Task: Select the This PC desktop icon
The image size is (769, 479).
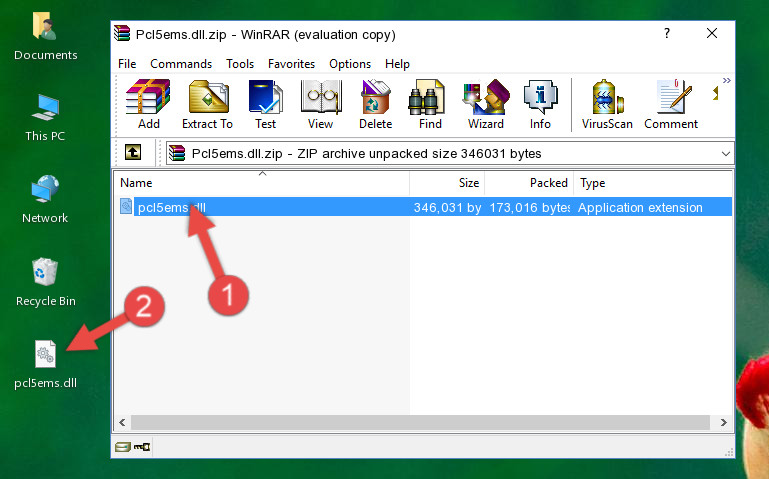Action: 45,118
